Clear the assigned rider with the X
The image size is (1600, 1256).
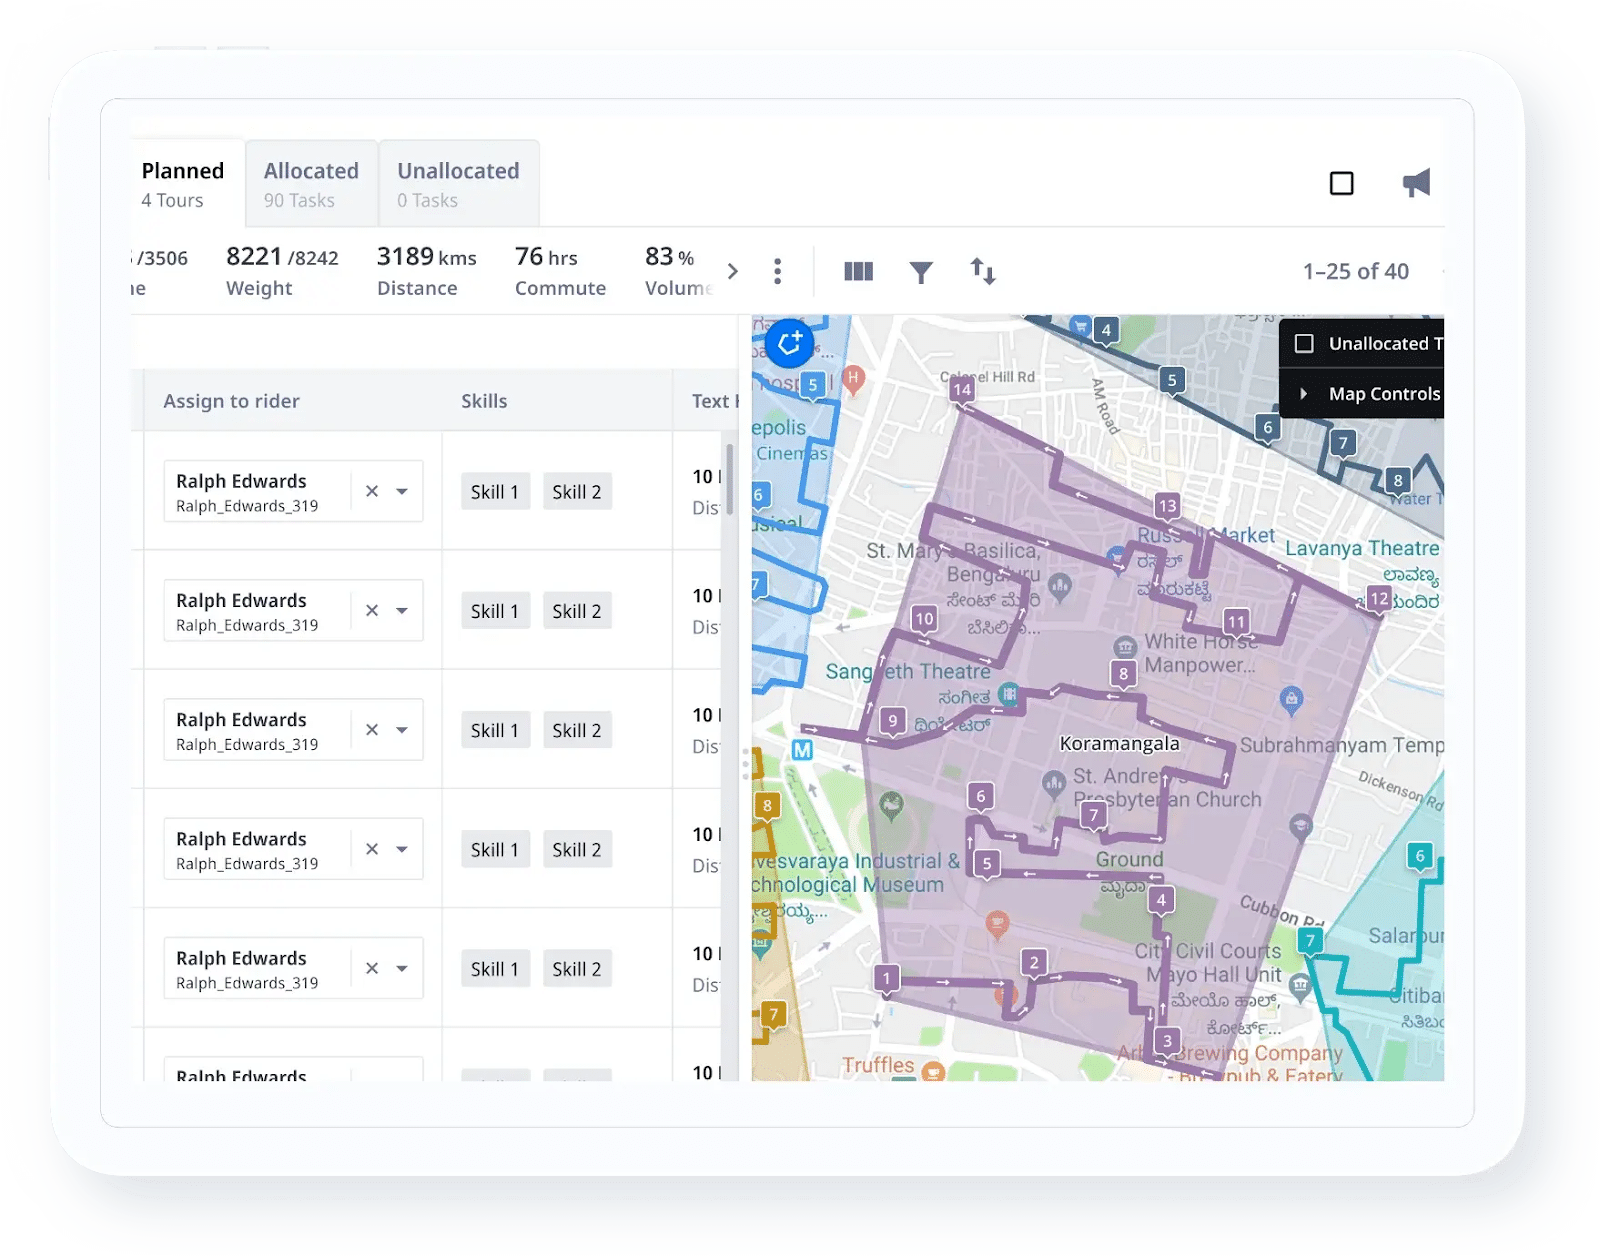370,491
